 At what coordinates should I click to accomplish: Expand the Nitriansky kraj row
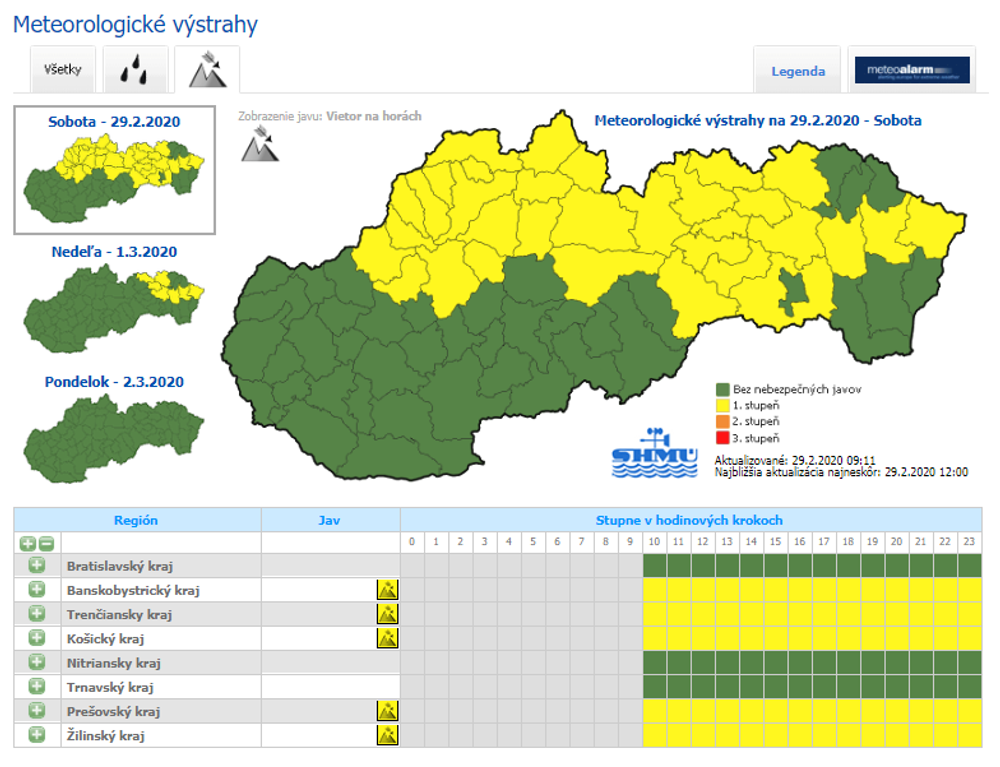pos(37,662)
